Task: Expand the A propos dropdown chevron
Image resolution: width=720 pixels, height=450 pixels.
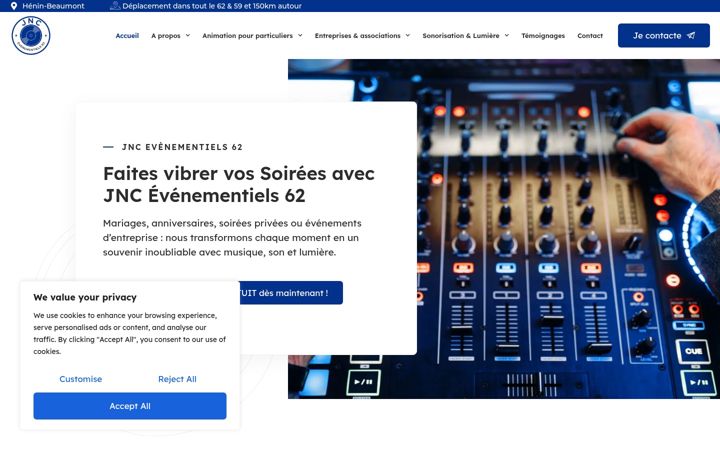Action: tap(188, 35)
